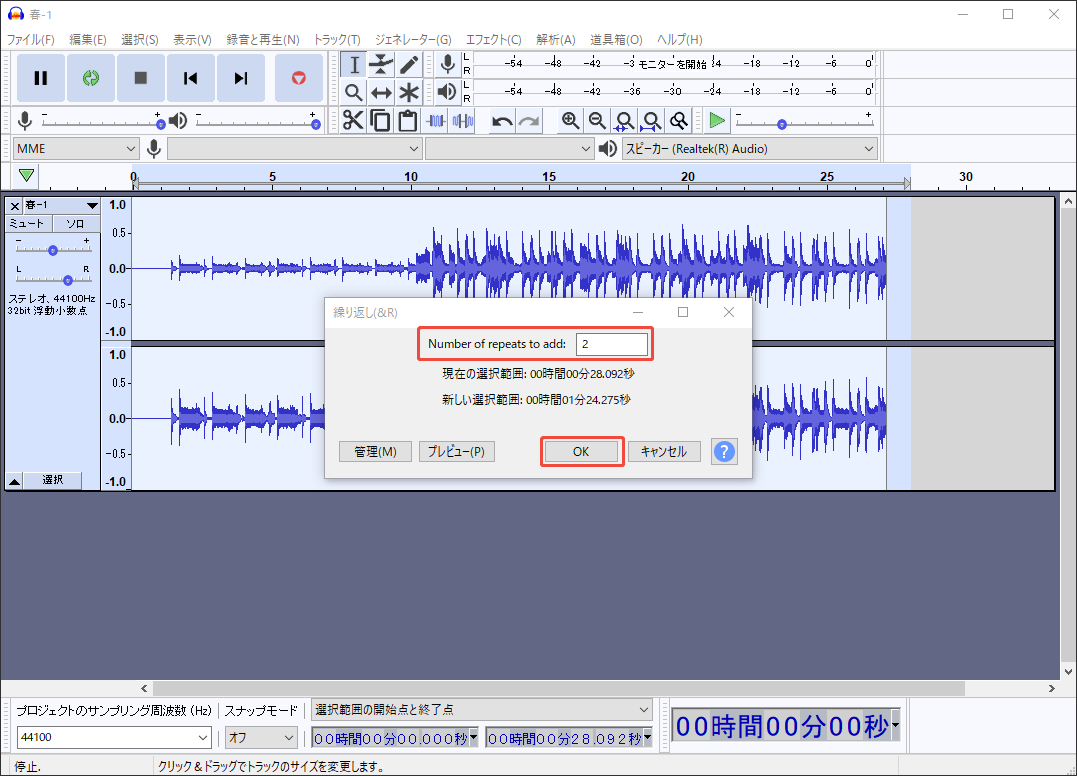Solo the 春-1 track
Viewport: 1077px width, 776px height.
[76, 223]
